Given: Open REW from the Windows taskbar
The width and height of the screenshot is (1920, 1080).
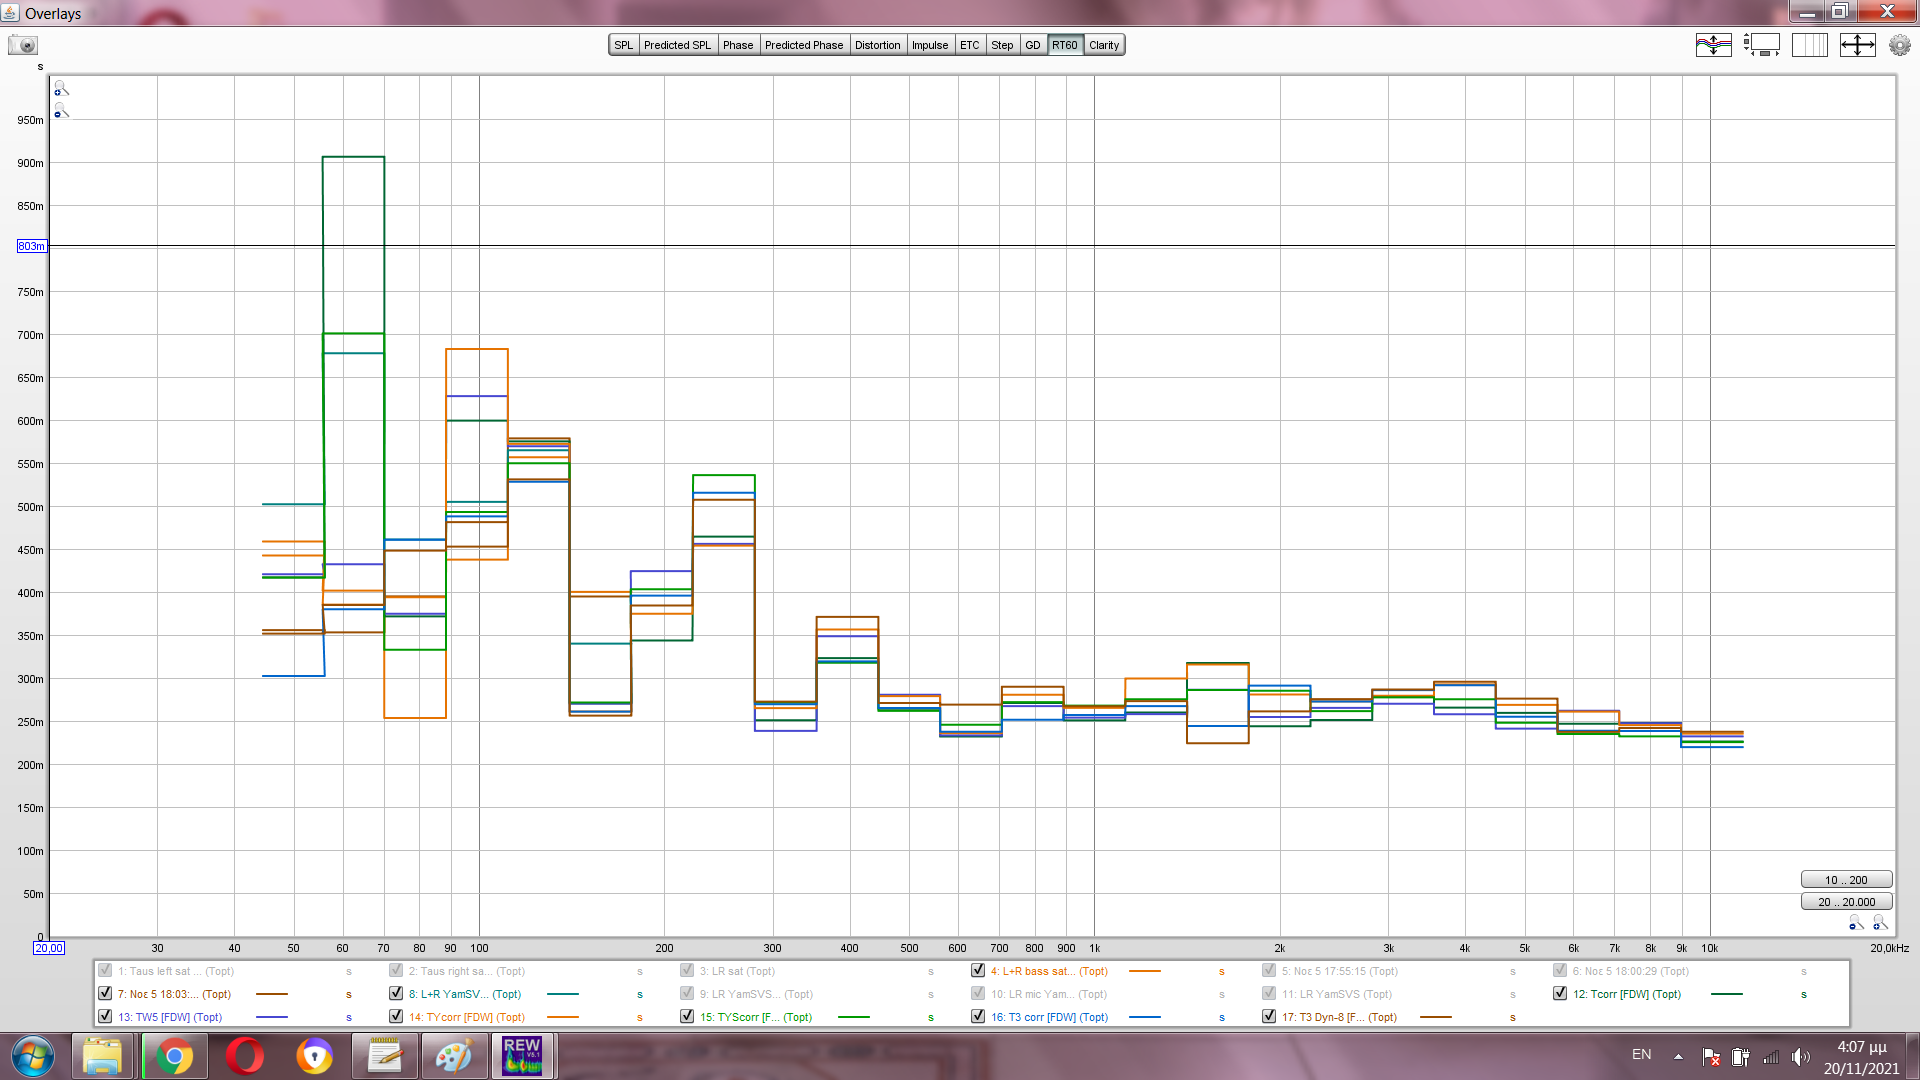Looking at the screenshot, I should (x=522, y=1056).
